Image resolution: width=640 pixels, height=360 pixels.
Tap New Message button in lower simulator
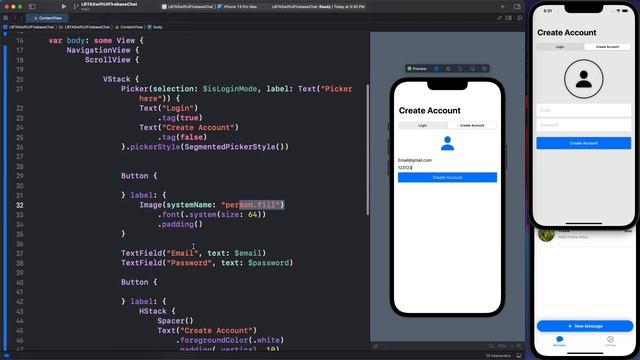[x=585, y=326]
